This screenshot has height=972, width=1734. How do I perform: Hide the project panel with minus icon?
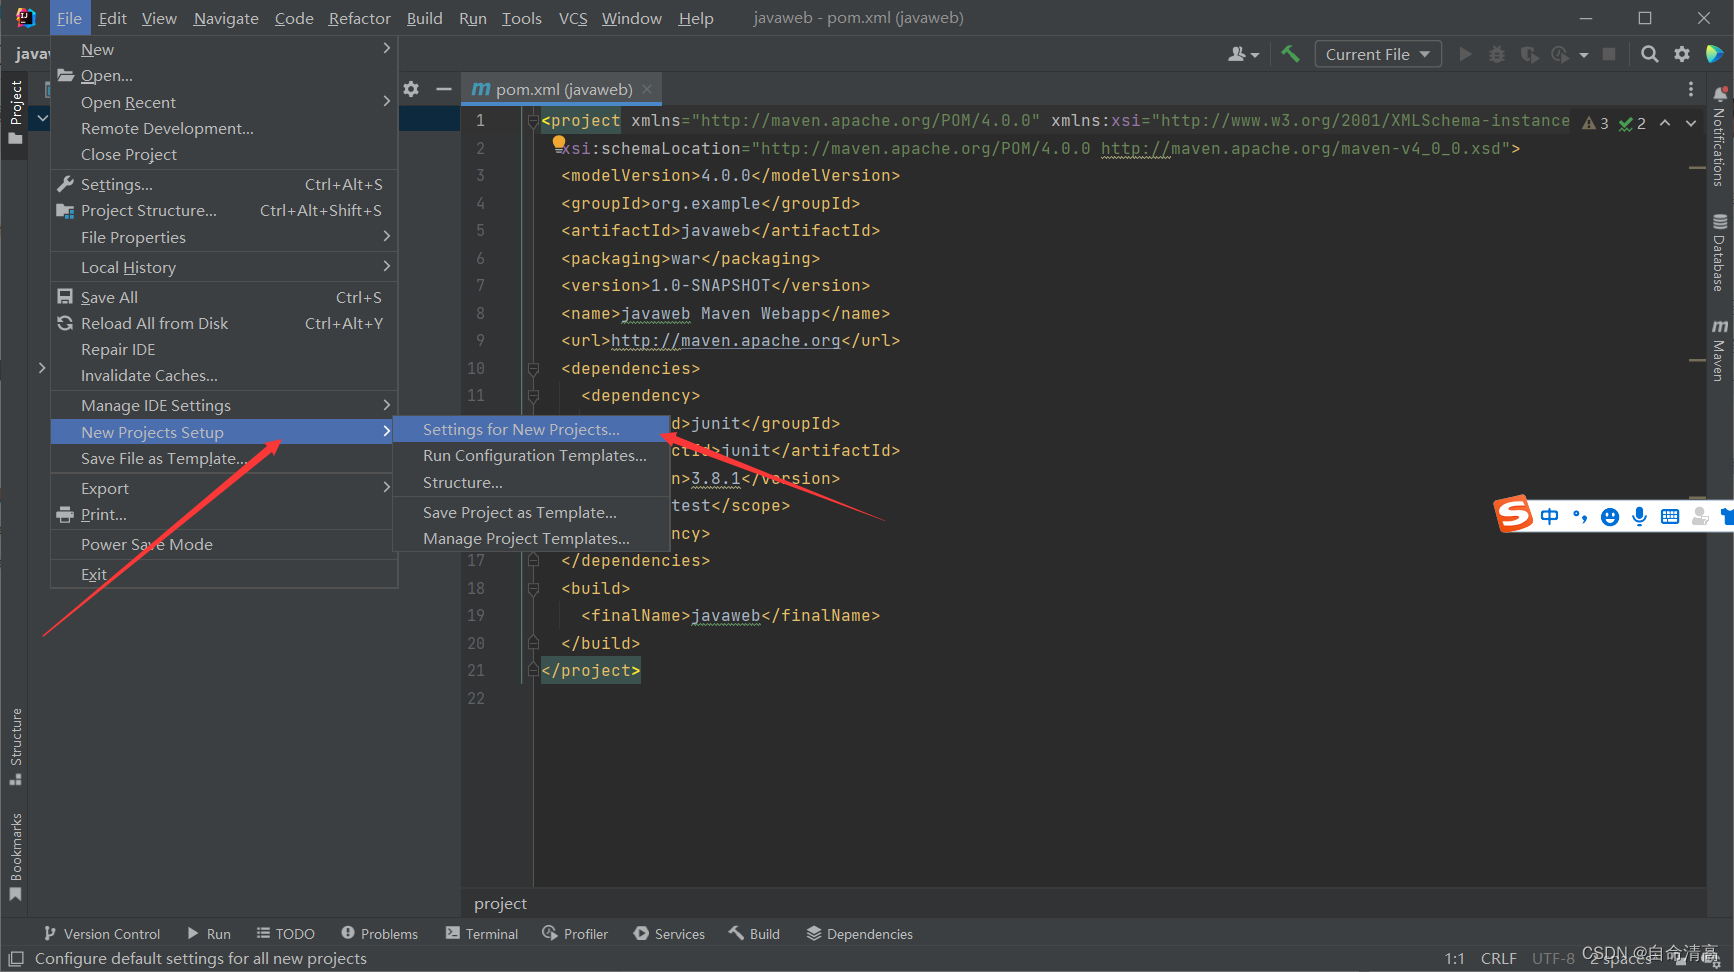point(444,89)
